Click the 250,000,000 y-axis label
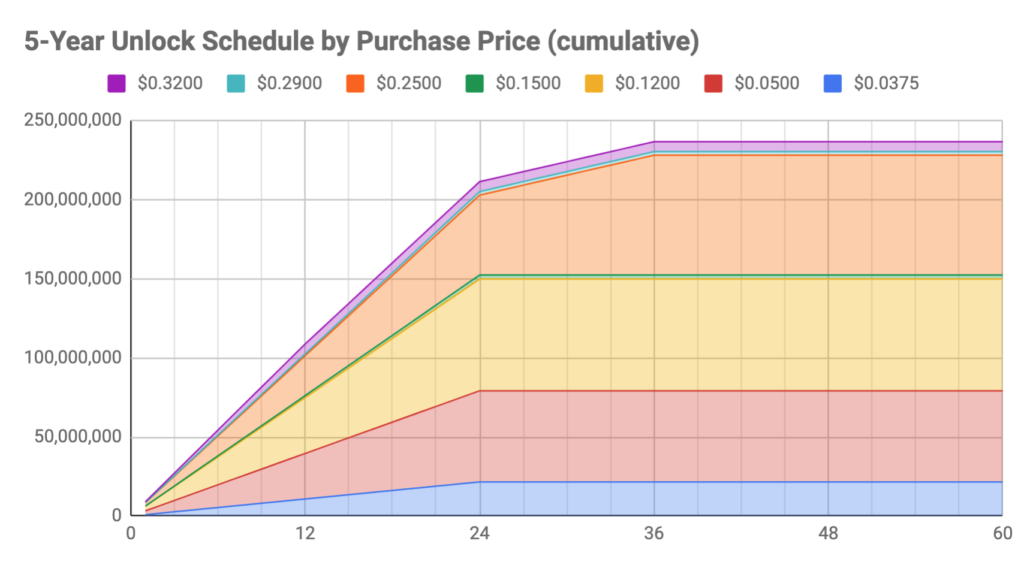 [72, 120]
